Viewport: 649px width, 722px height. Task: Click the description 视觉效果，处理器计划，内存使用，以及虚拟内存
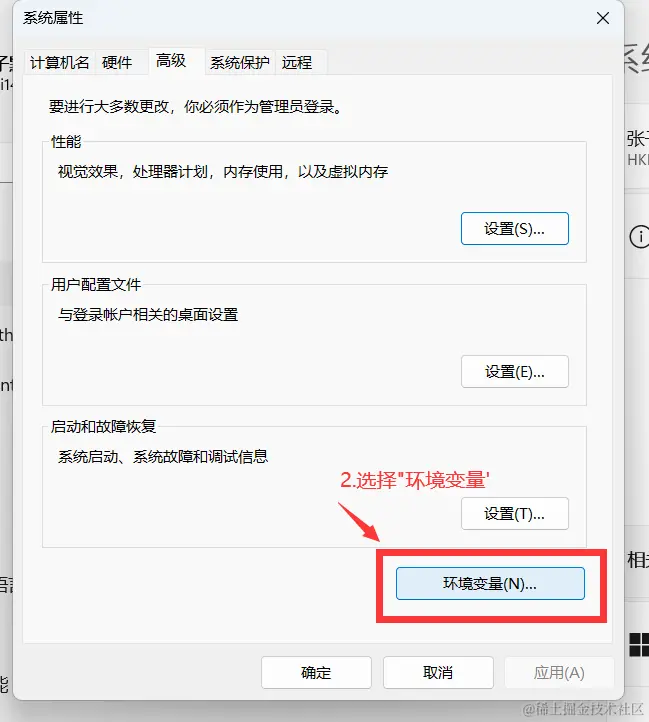pos(223,172)
